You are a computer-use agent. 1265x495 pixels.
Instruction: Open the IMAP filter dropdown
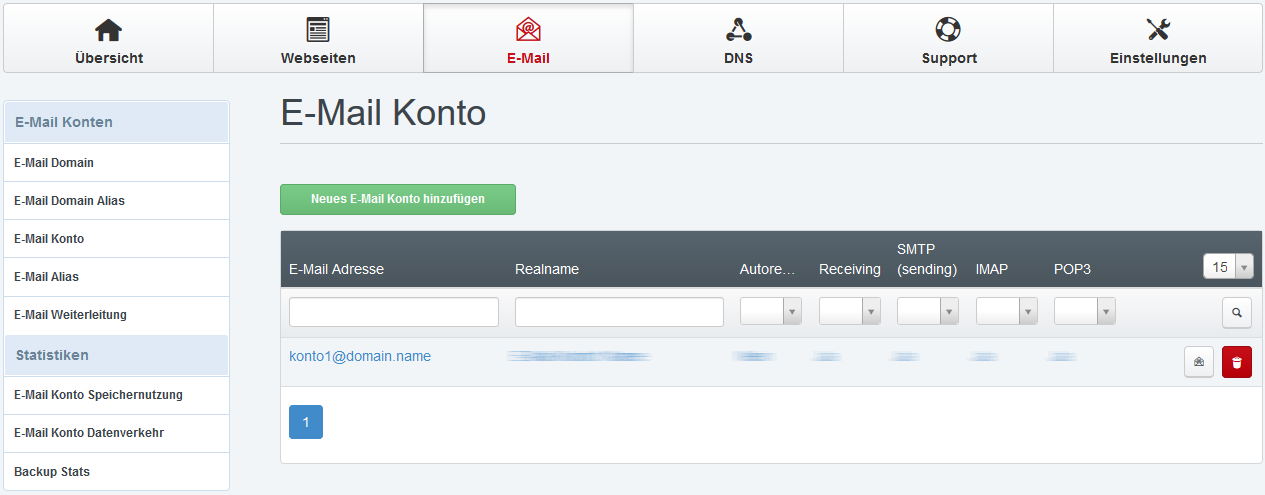coord(1006,312)
